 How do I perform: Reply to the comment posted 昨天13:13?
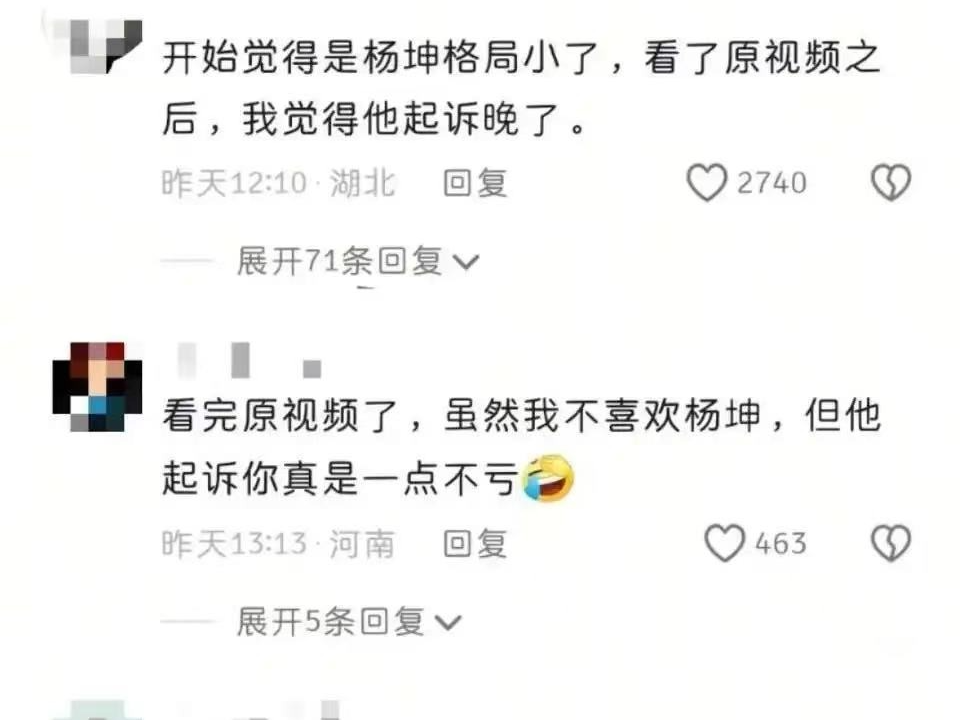pyautogui.click(x=475, y=543)
